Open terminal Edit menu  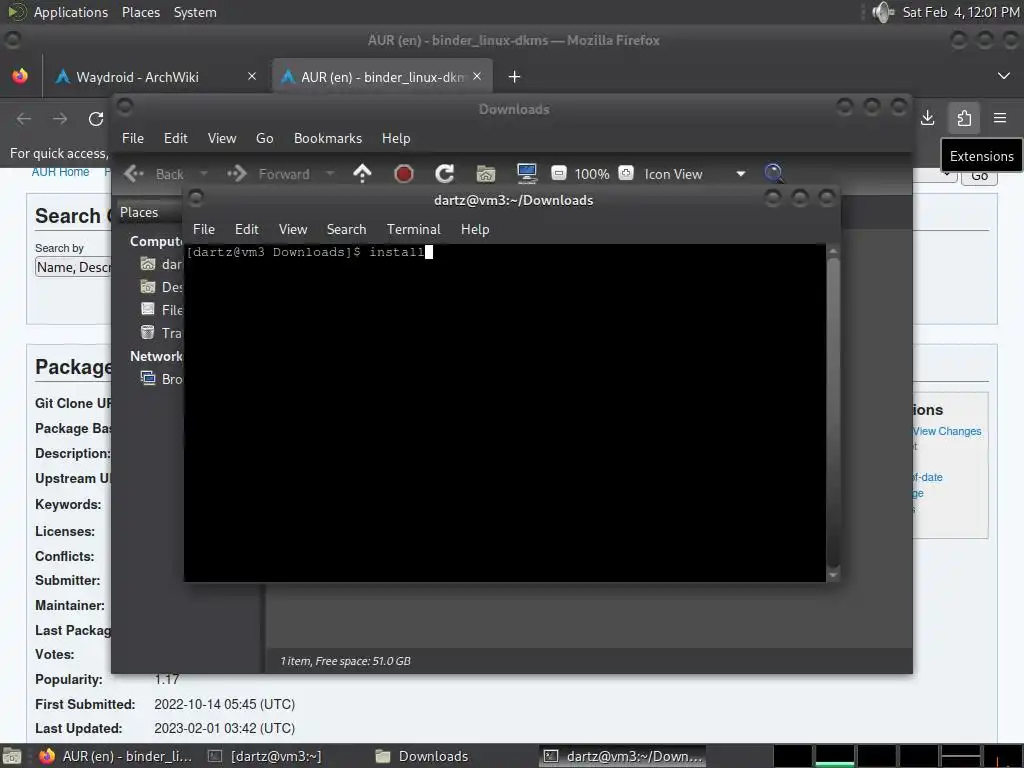[x=247, y=229]
